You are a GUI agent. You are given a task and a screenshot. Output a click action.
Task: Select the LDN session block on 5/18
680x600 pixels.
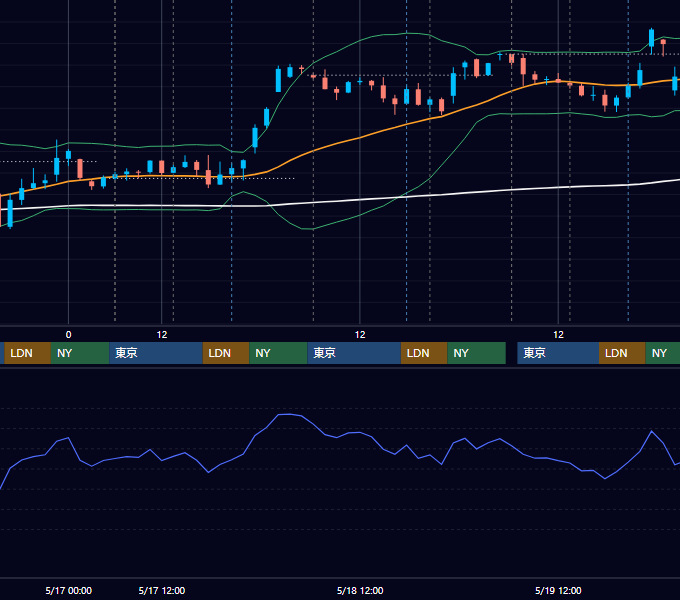(424, 353)
